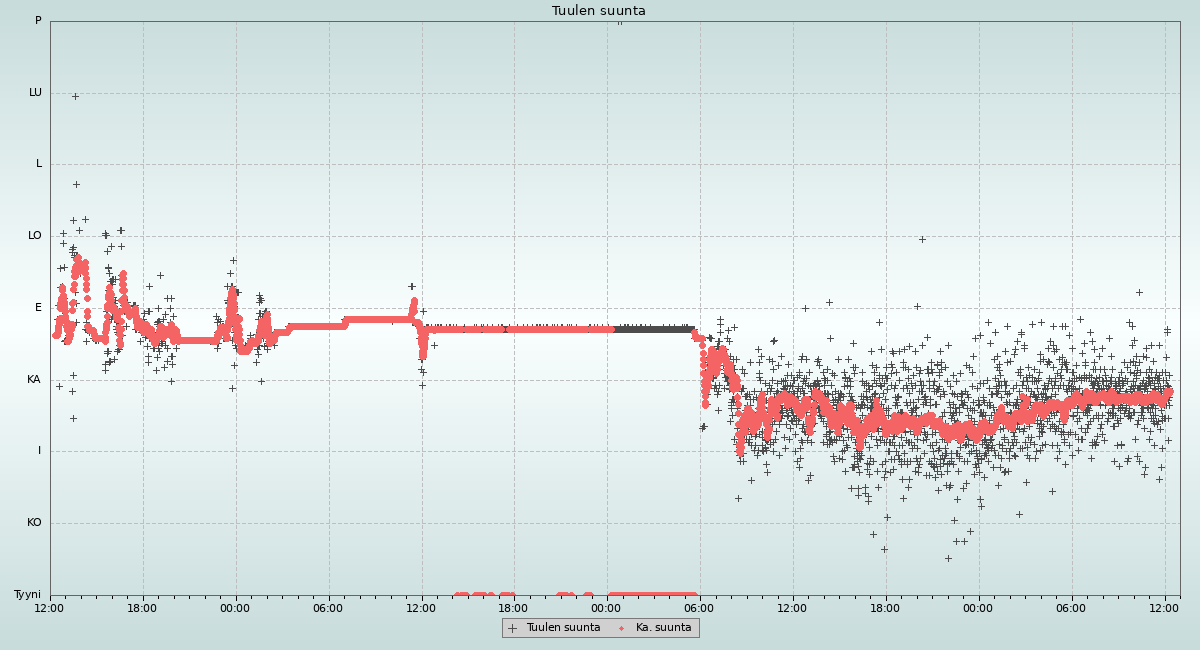
Task: Click the red dot legend marker
Action: tap(621, 628)
